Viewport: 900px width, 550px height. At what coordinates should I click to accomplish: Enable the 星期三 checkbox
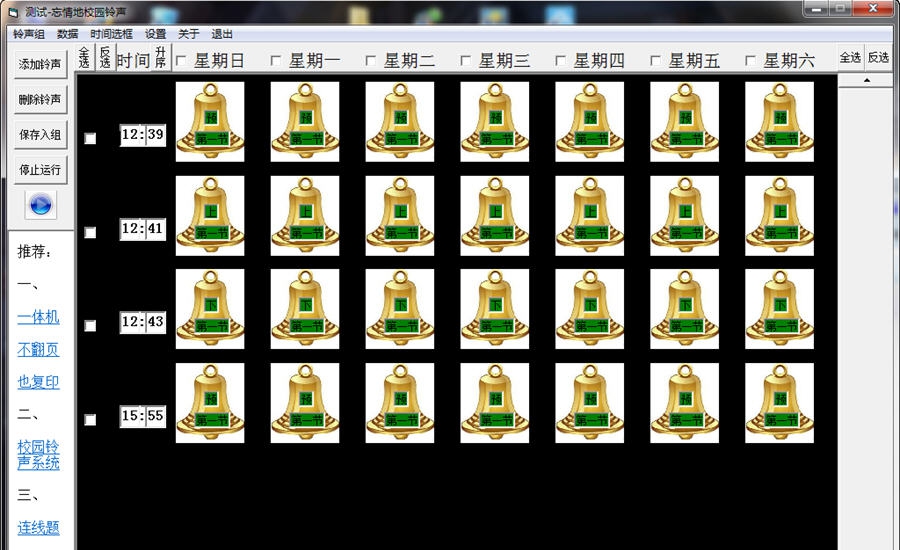[465, 60]
